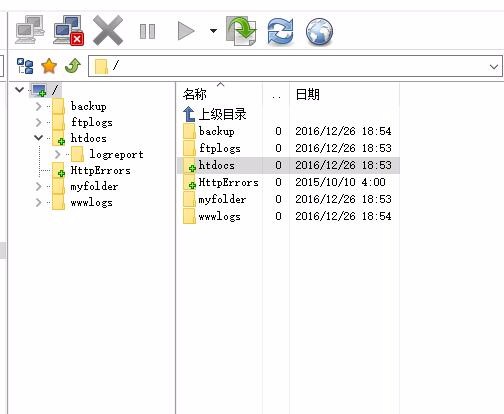The image size is (504, 414).
Task: Click htdocs folder icon in file list
Action: (189, 165)
